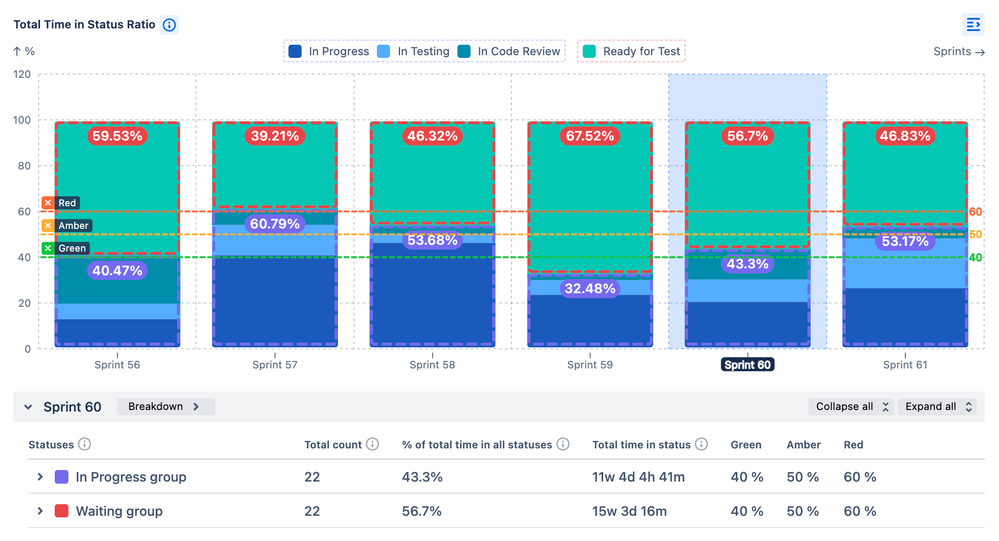The height and width of the screenshot is (541, 999).
Task: Click info icon next to Statuses header
Action: click(84, 444)
